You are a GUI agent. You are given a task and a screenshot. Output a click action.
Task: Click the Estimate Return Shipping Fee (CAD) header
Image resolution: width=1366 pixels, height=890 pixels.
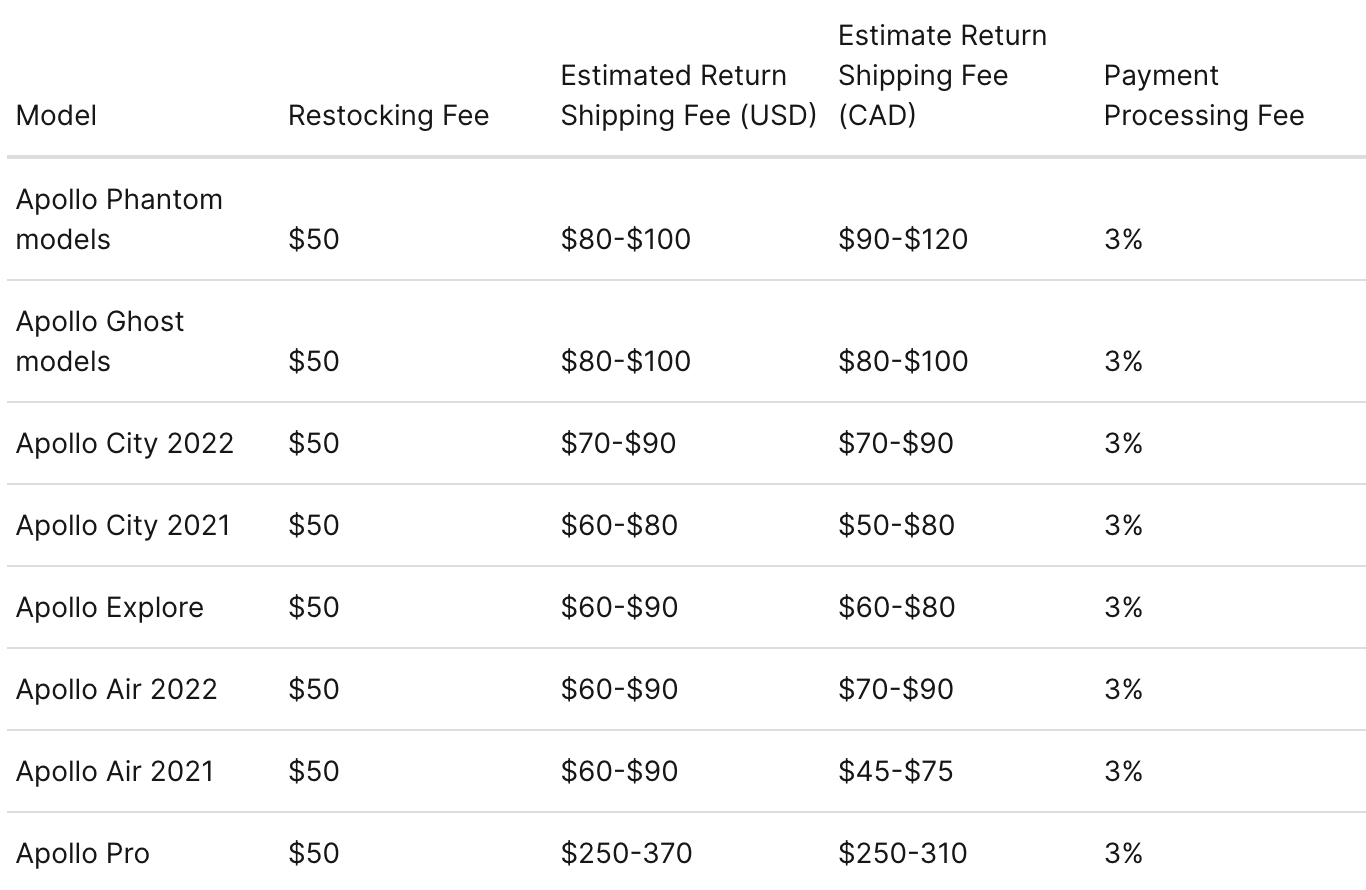pyautogui.click(x=942, y=76)
